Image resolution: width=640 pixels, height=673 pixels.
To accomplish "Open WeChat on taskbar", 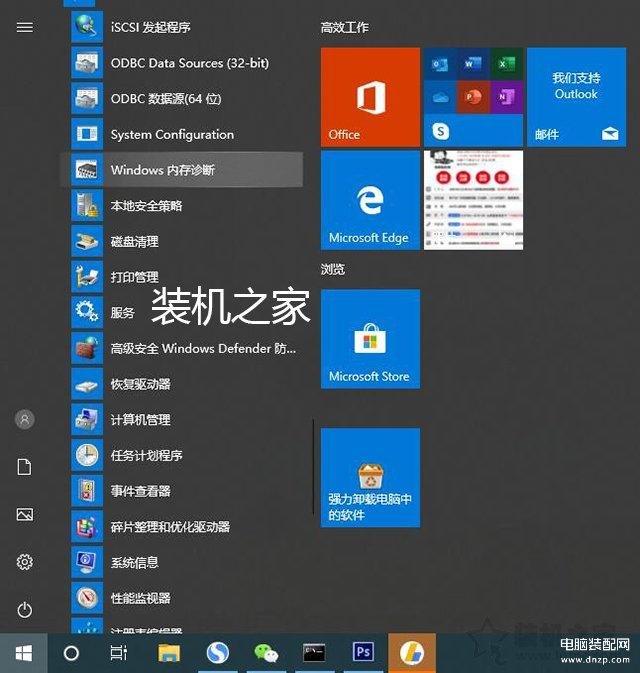I will point(266,653).
